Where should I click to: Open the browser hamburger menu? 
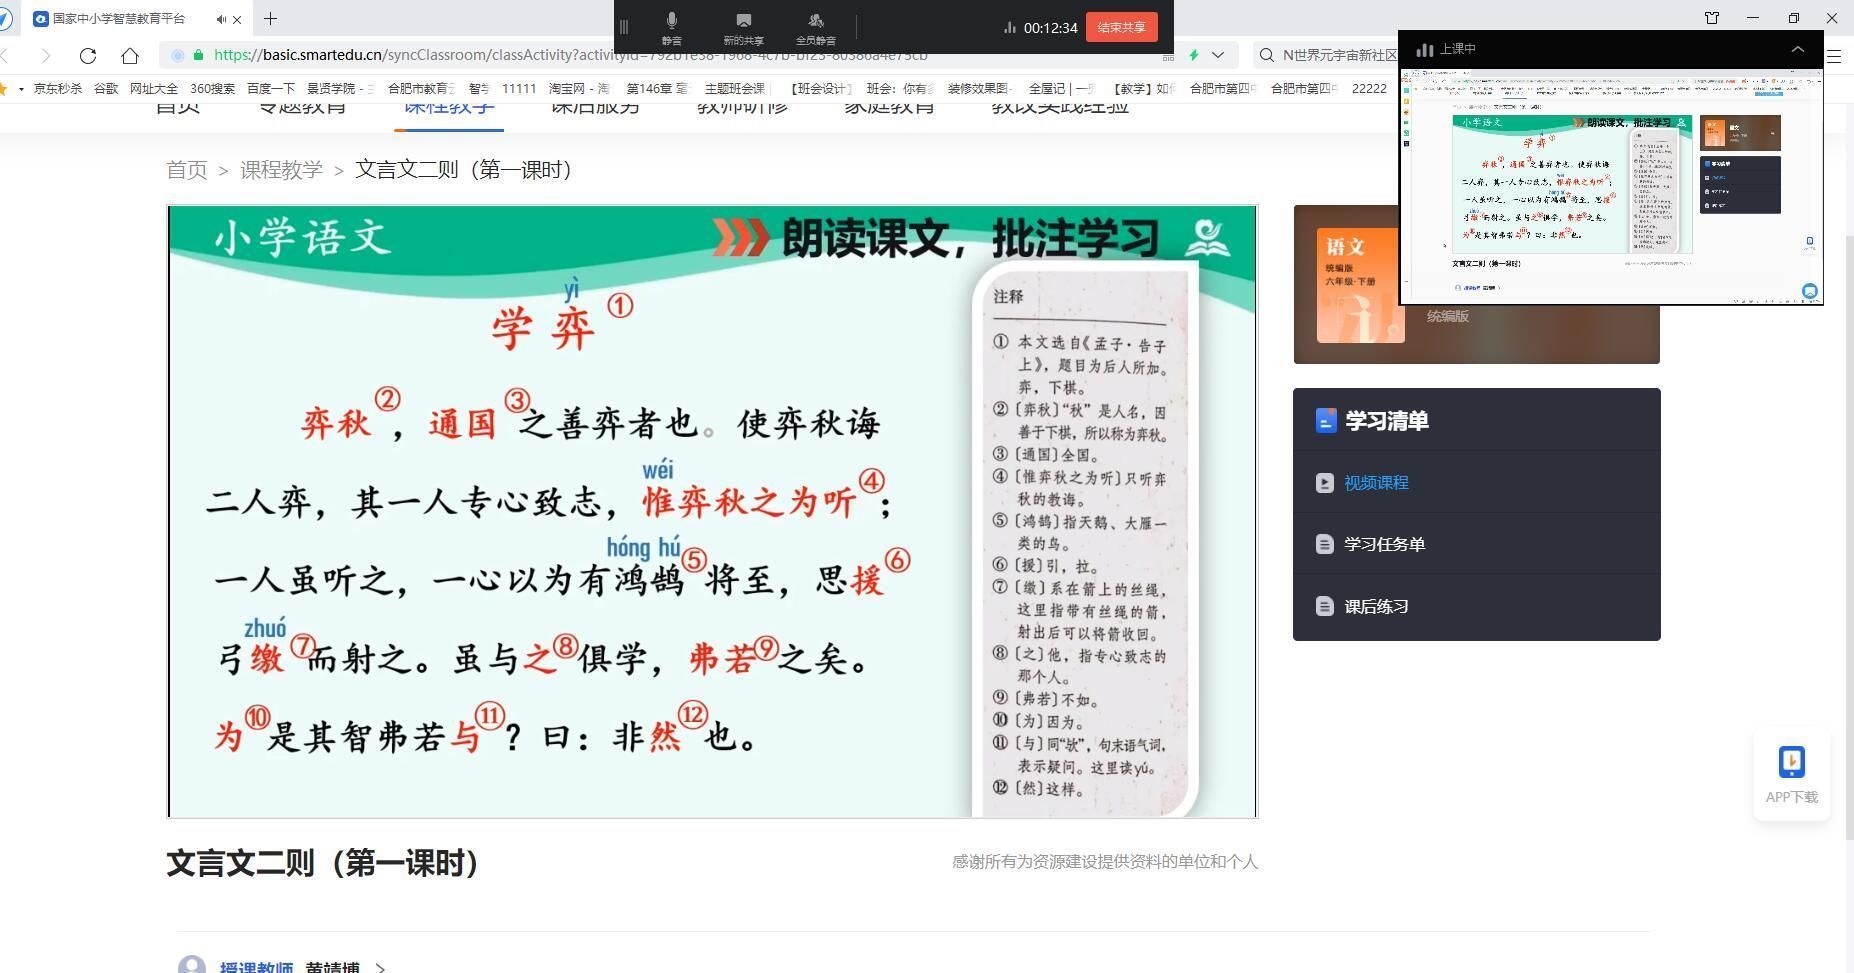click(1835, 56)
